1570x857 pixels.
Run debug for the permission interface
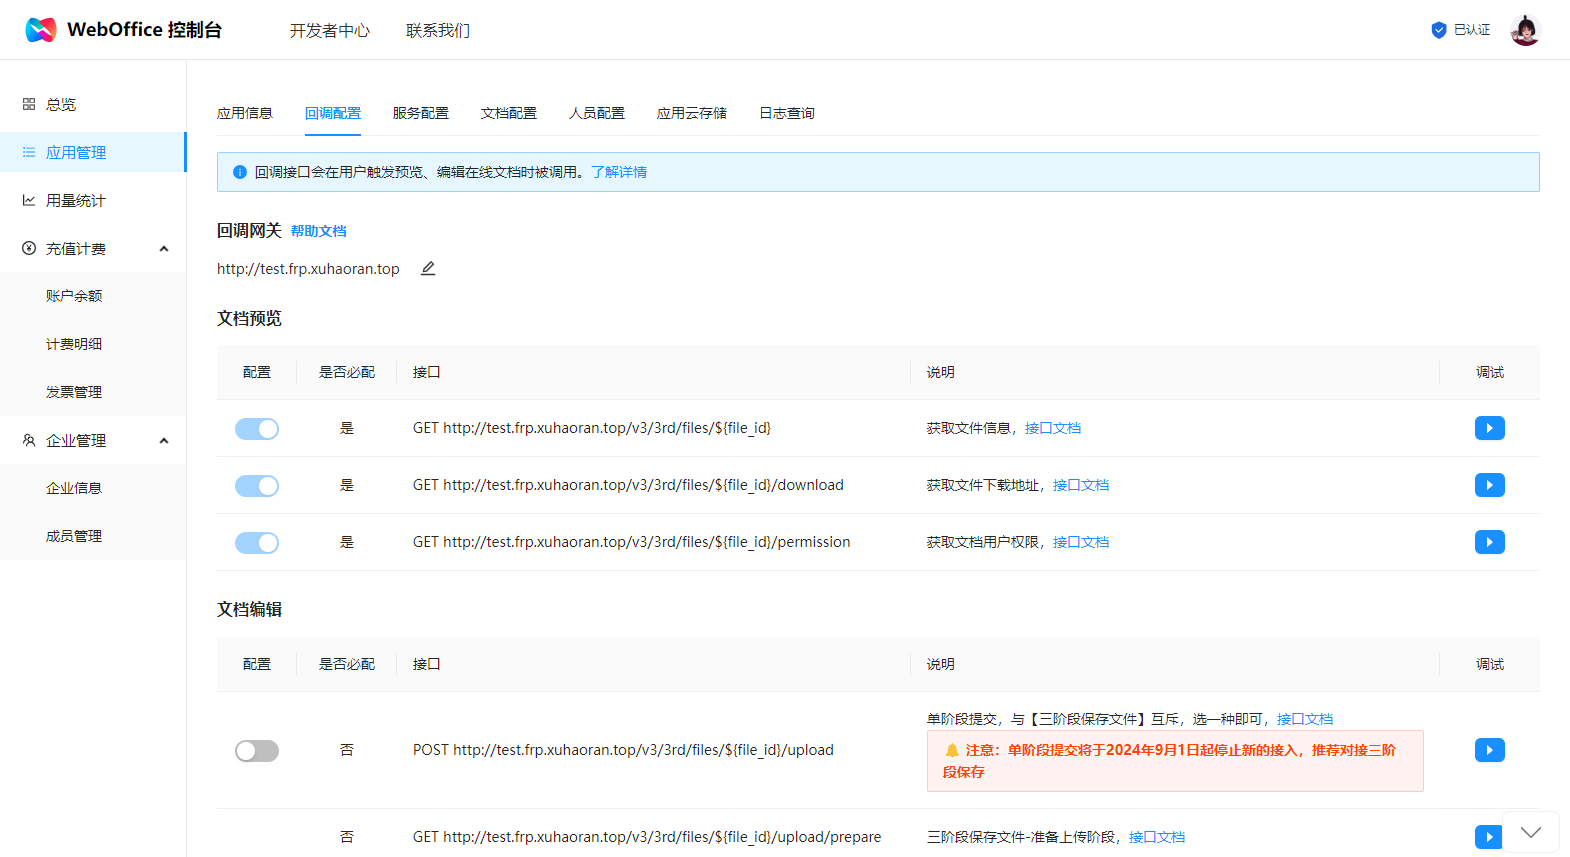point(1490,542)
